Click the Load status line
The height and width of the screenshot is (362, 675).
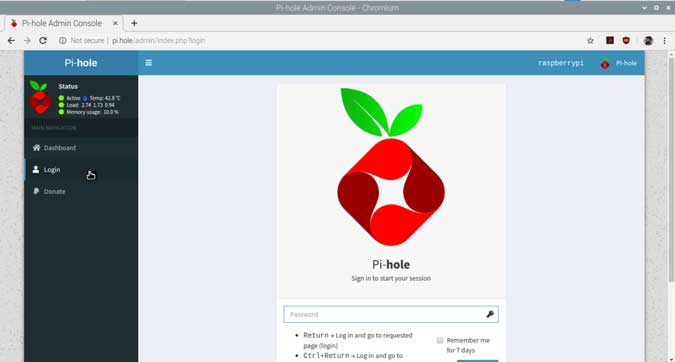click(87, 105)
